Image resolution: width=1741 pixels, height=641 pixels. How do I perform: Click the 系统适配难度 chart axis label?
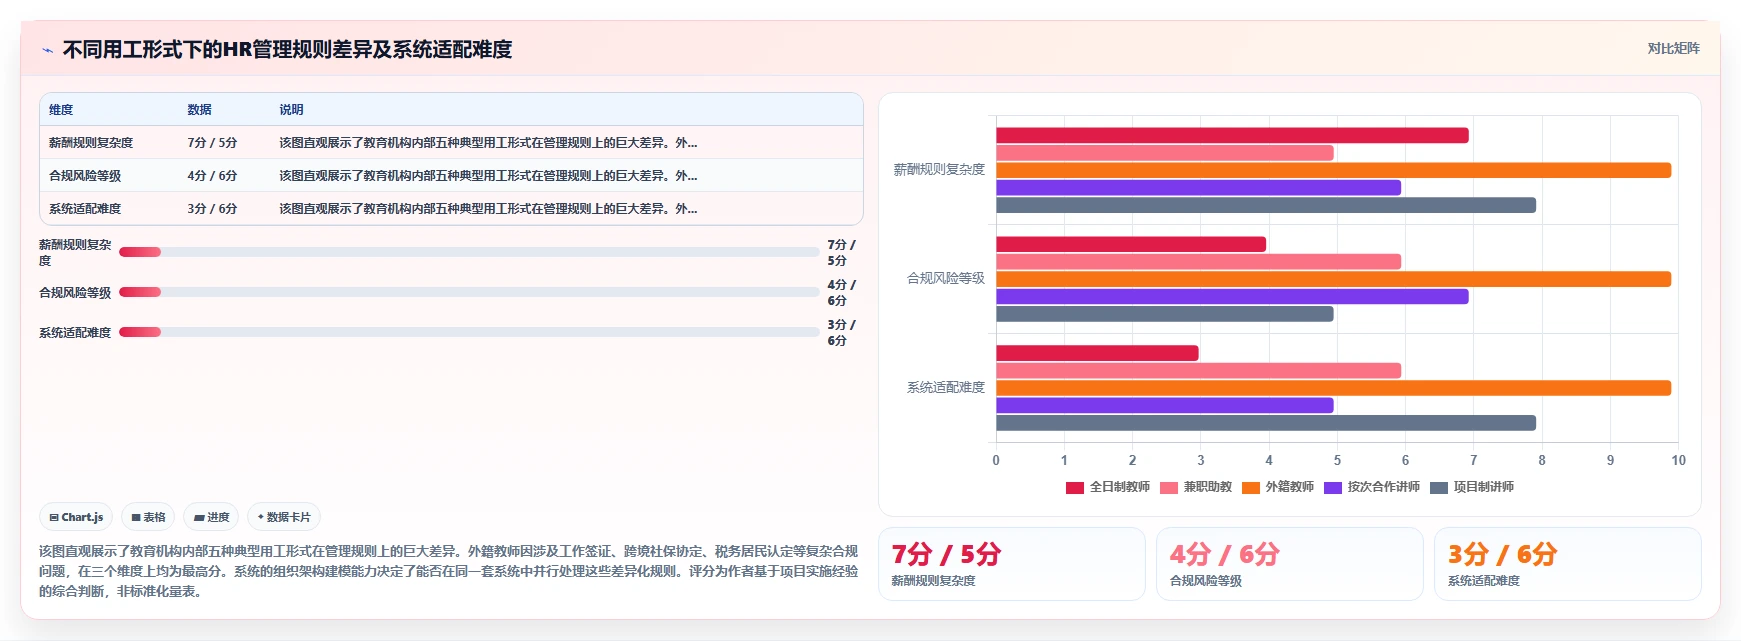946,388
